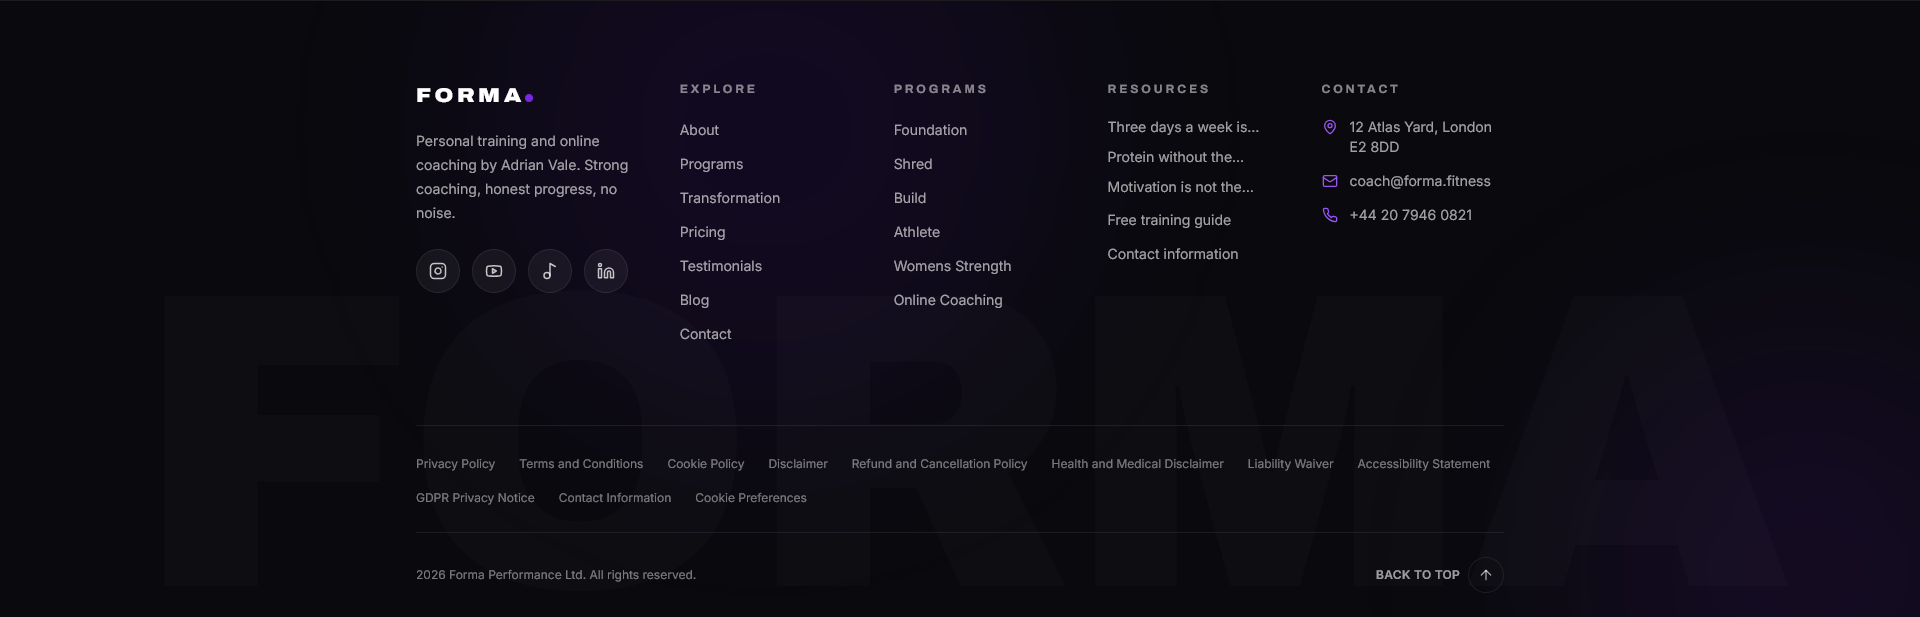Screen dimensions: 1920x617
Task: Open the Privacy Policy link
Action: pos(455,464)
